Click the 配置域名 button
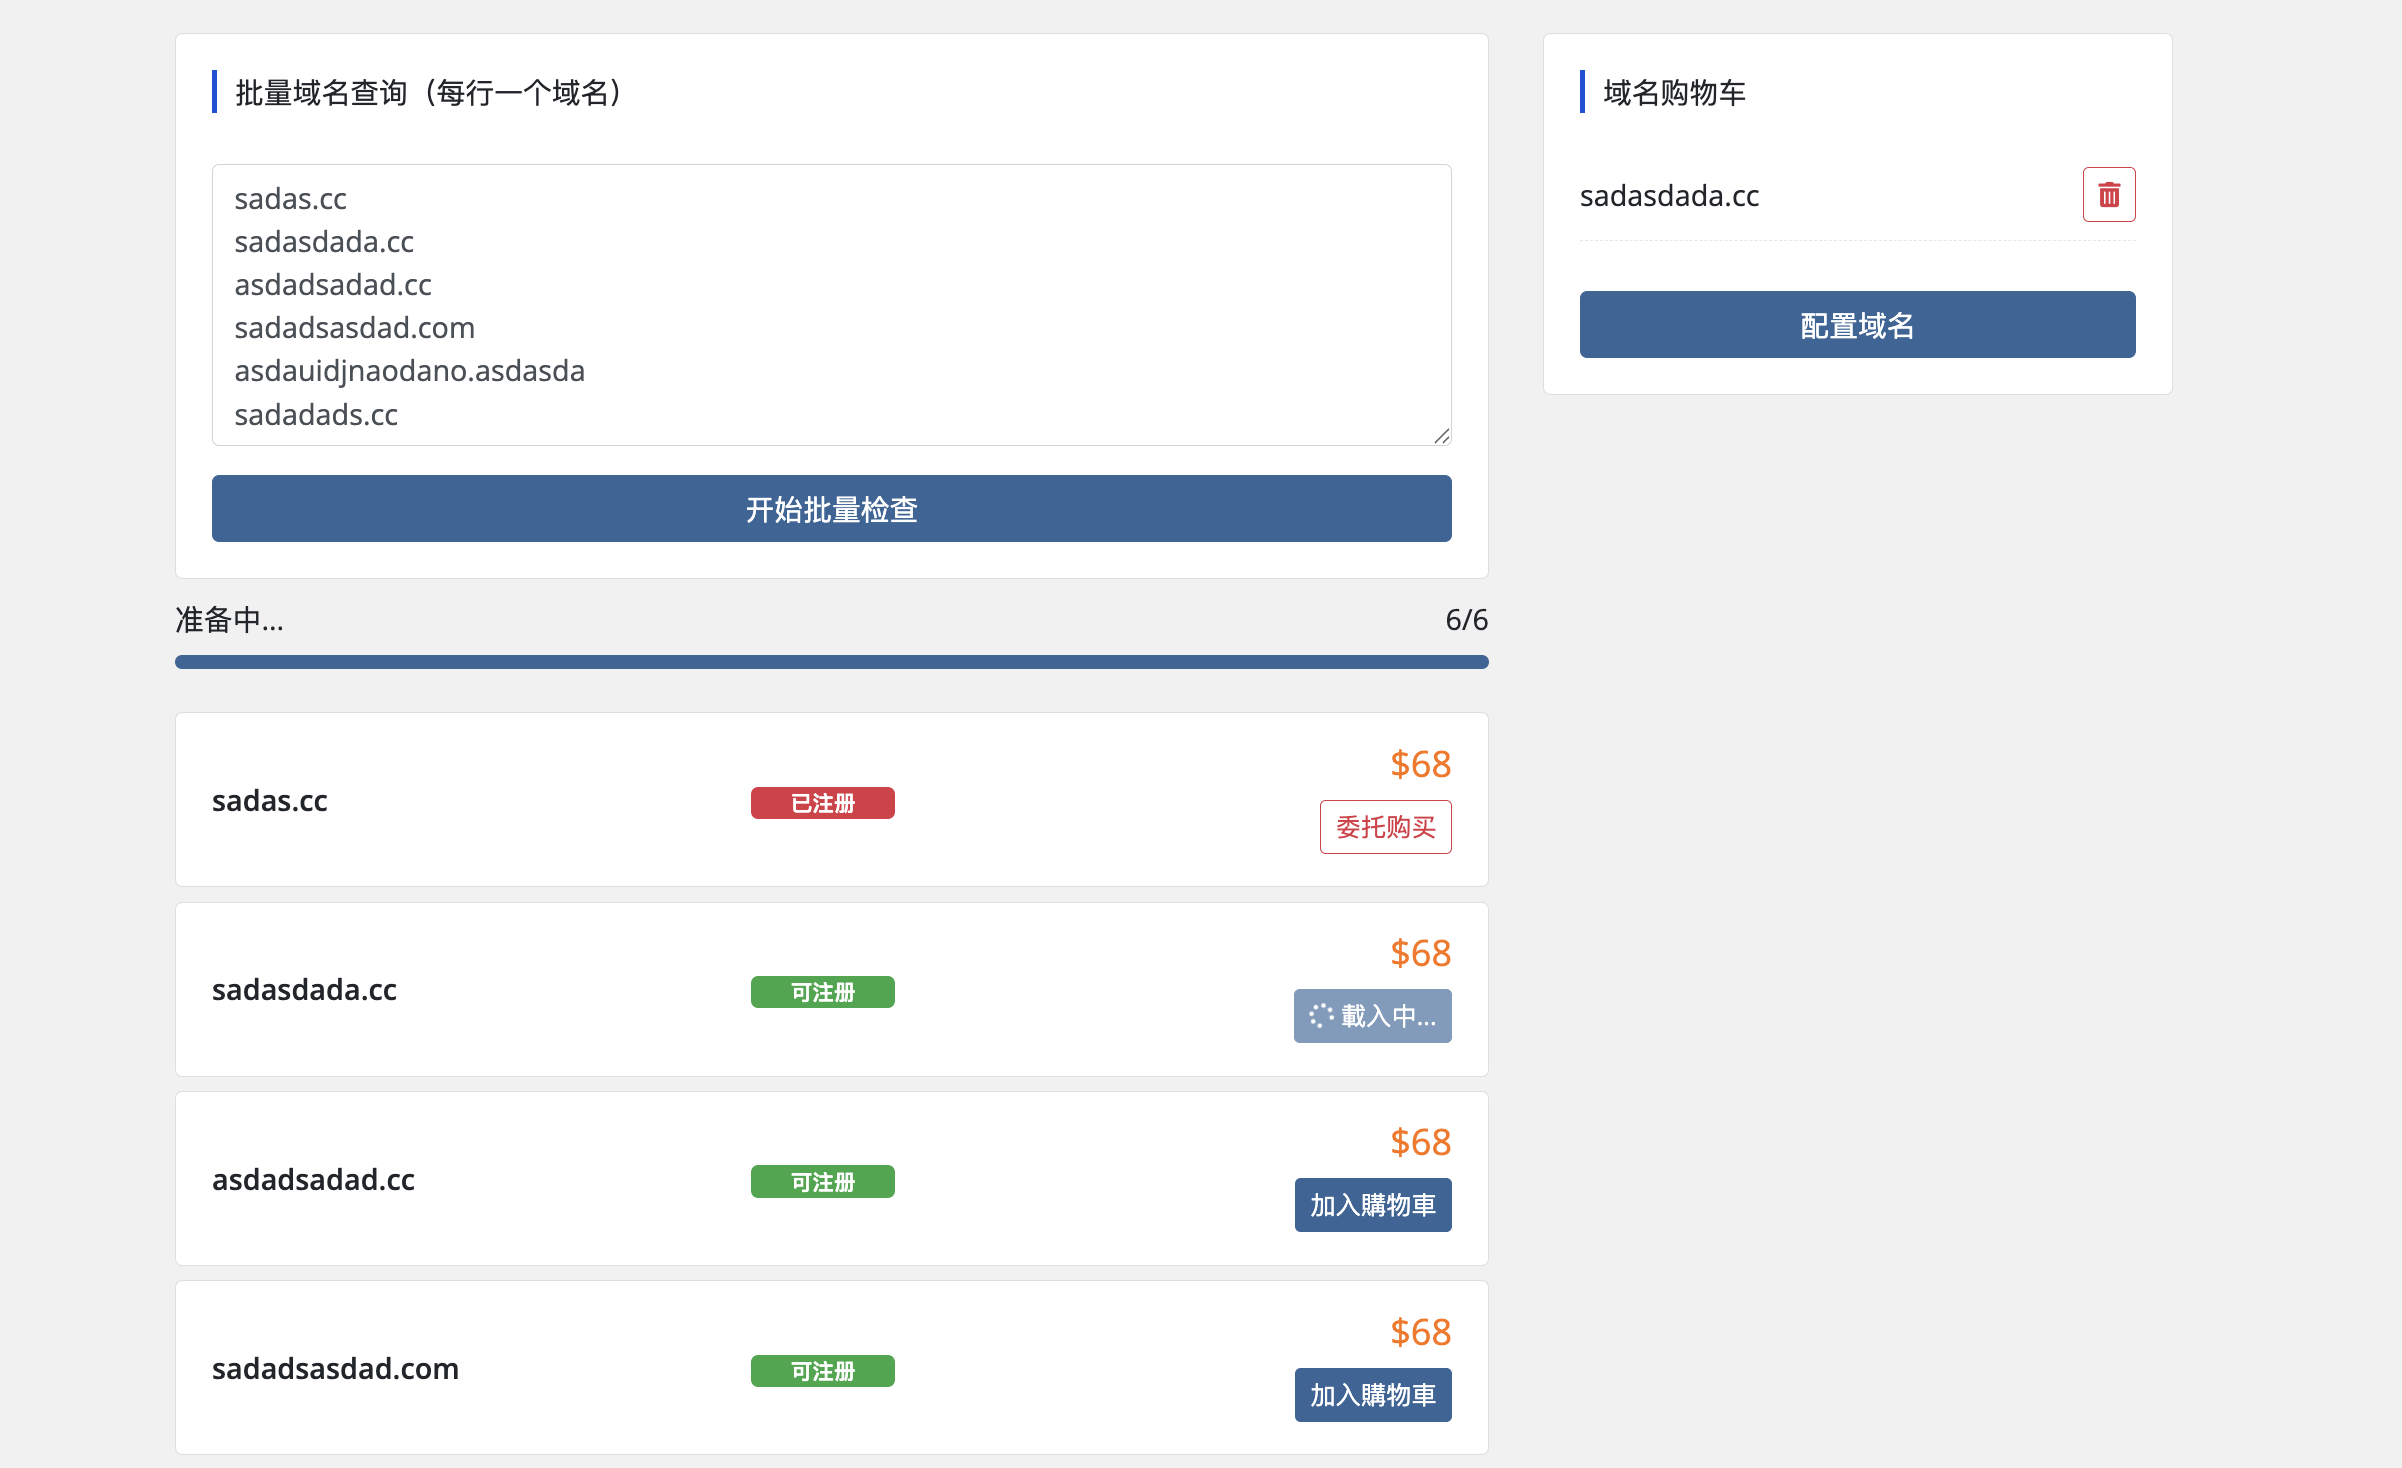The height and width of the screenshot is (1468, 2402). coord(1857,325)
